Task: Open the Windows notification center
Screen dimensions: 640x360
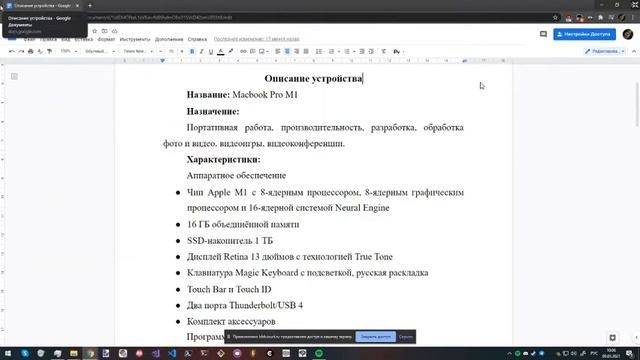Action: tap(630, 353)
